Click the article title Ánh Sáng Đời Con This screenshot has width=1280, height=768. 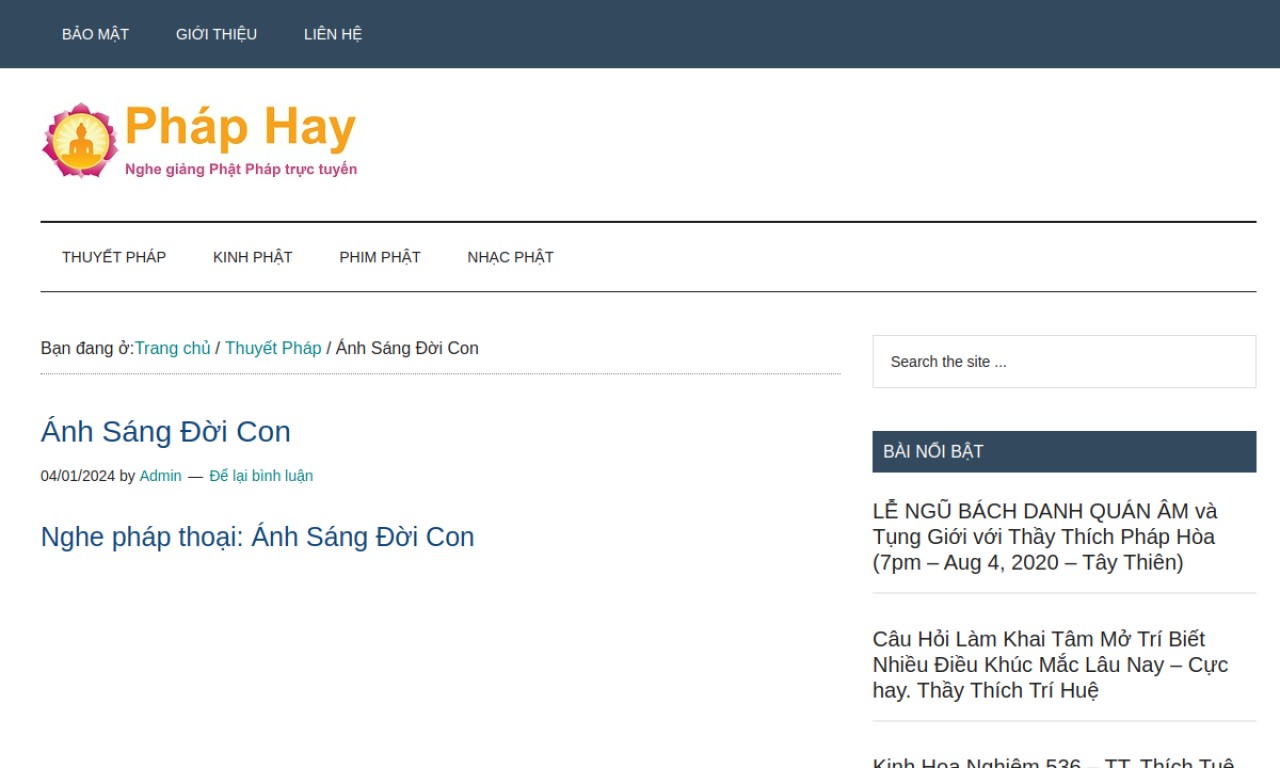point(166,432)
